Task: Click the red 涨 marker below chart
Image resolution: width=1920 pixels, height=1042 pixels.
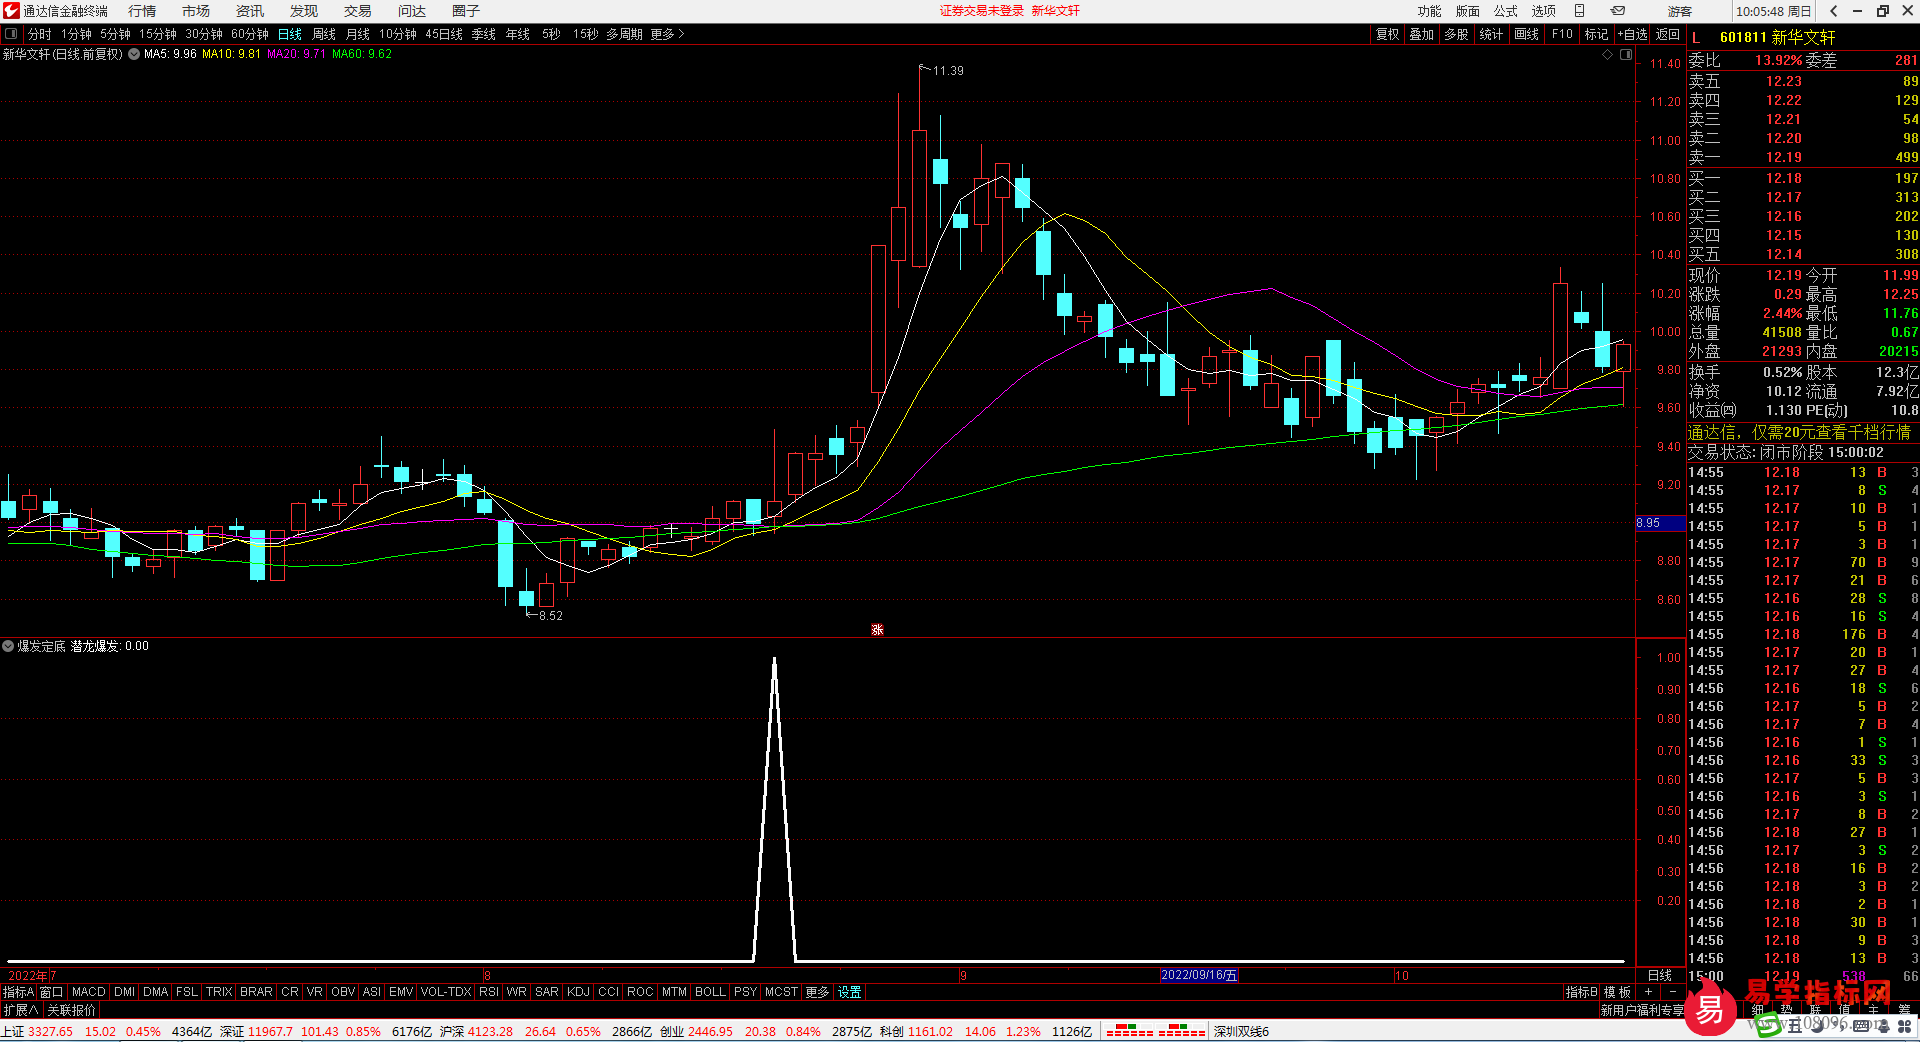Action: click(877, 630)
